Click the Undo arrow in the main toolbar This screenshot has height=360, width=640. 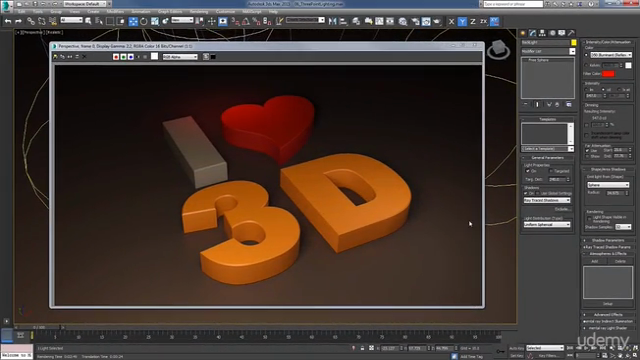[x=8, y=21]
